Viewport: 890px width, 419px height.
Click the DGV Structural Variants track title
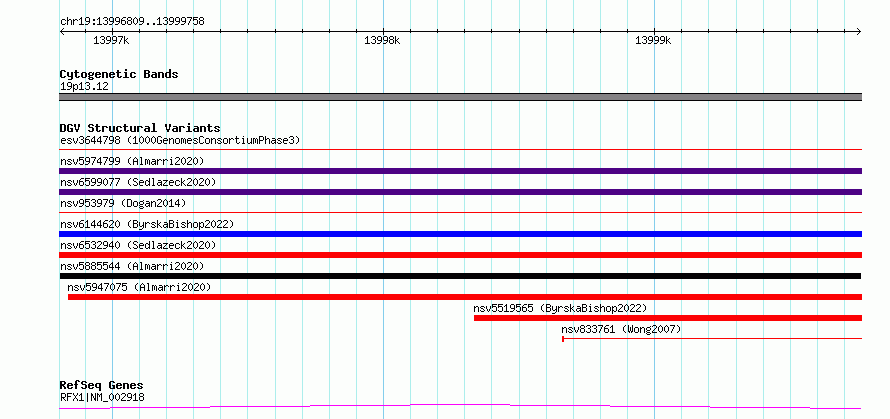click(x=140, y=128)
